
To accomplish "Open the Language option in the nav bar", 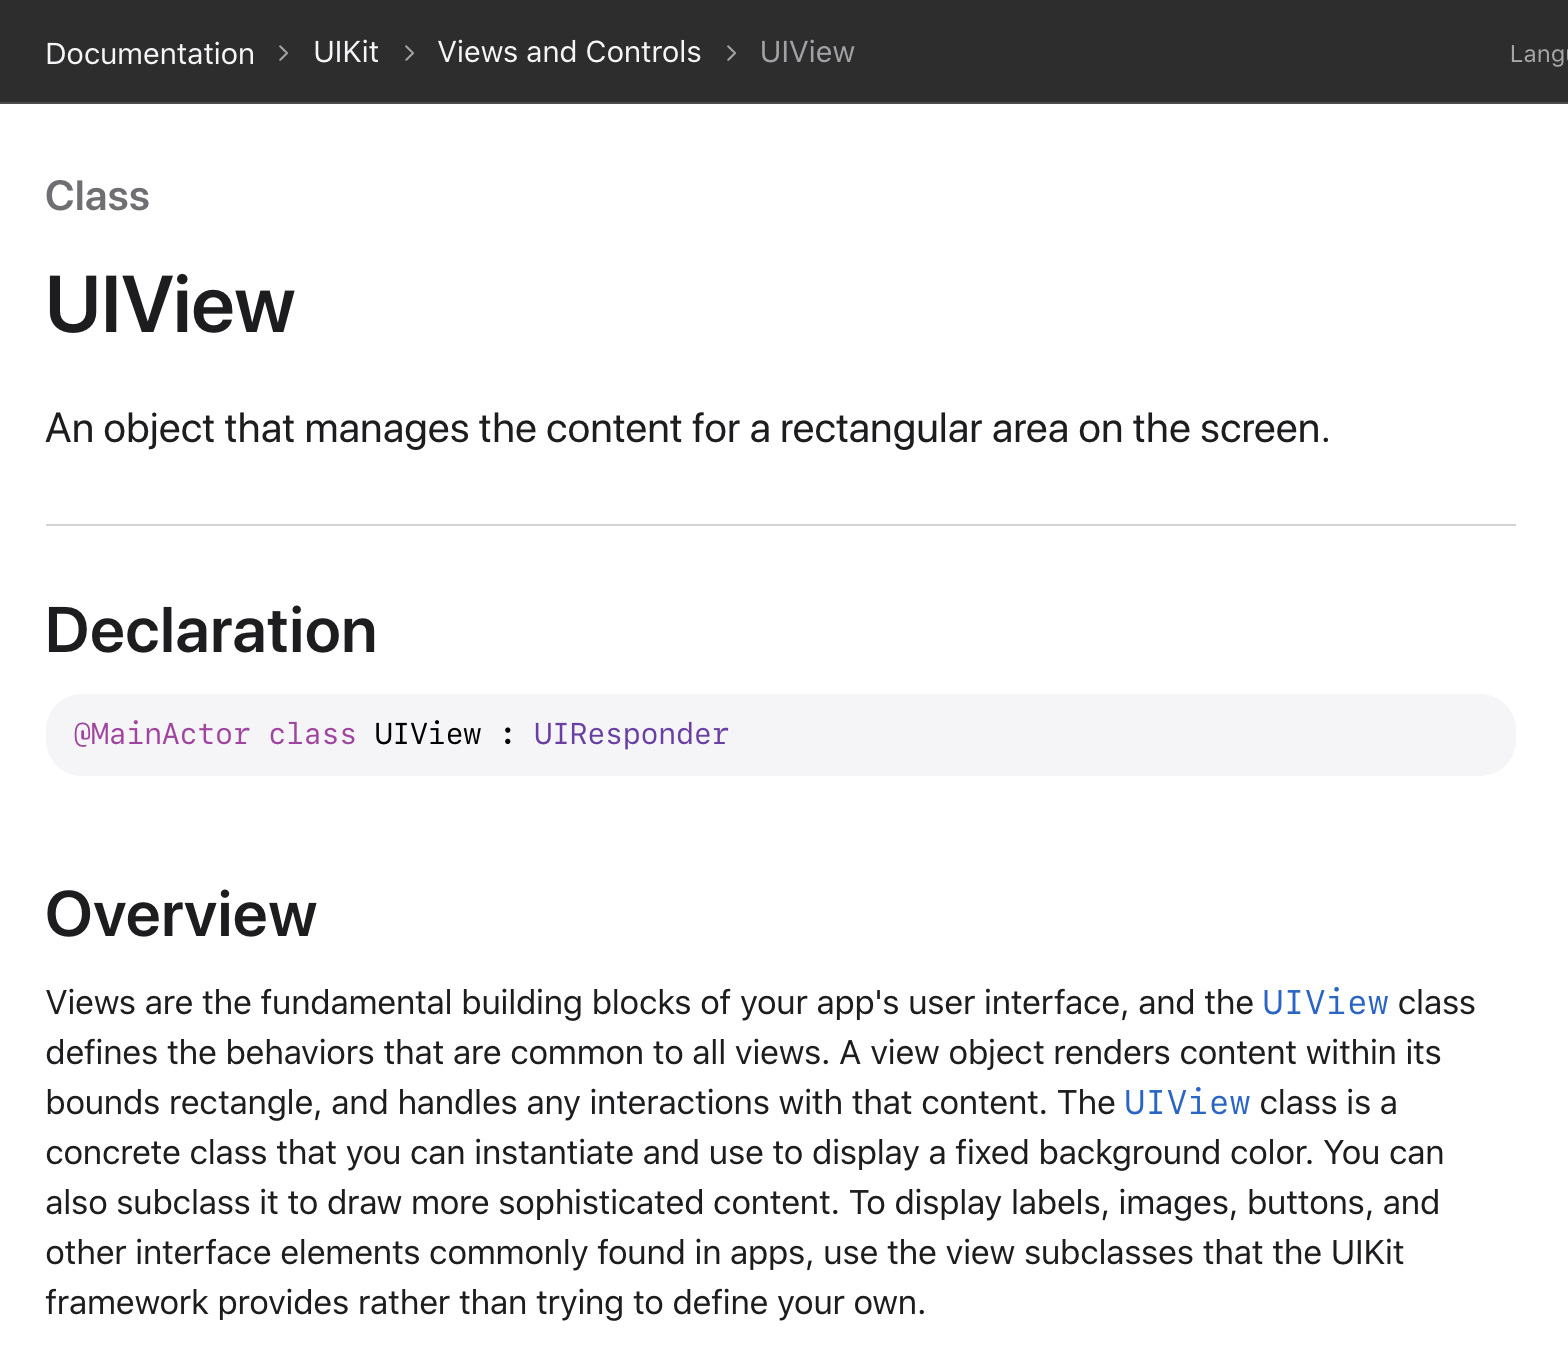I will coord(1538,54).
